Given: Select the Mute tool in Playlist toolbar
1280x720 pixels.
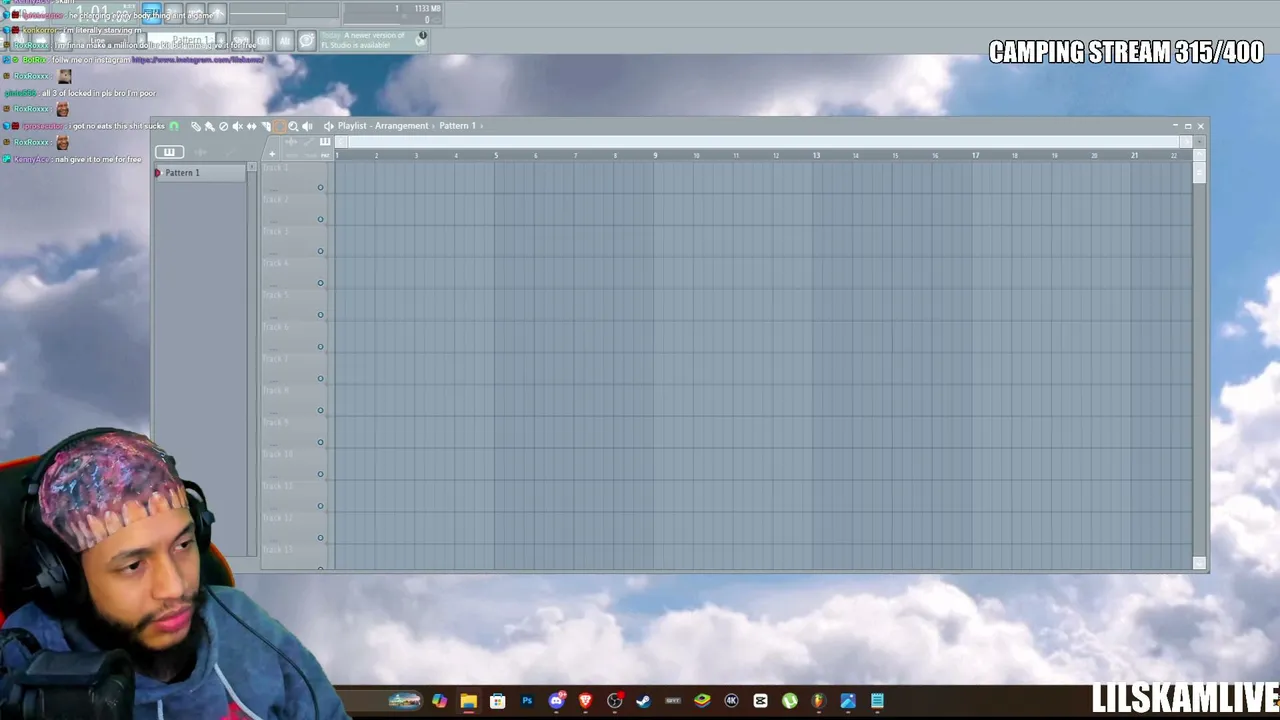Looking at the screenshot, I should pos(238,126).
